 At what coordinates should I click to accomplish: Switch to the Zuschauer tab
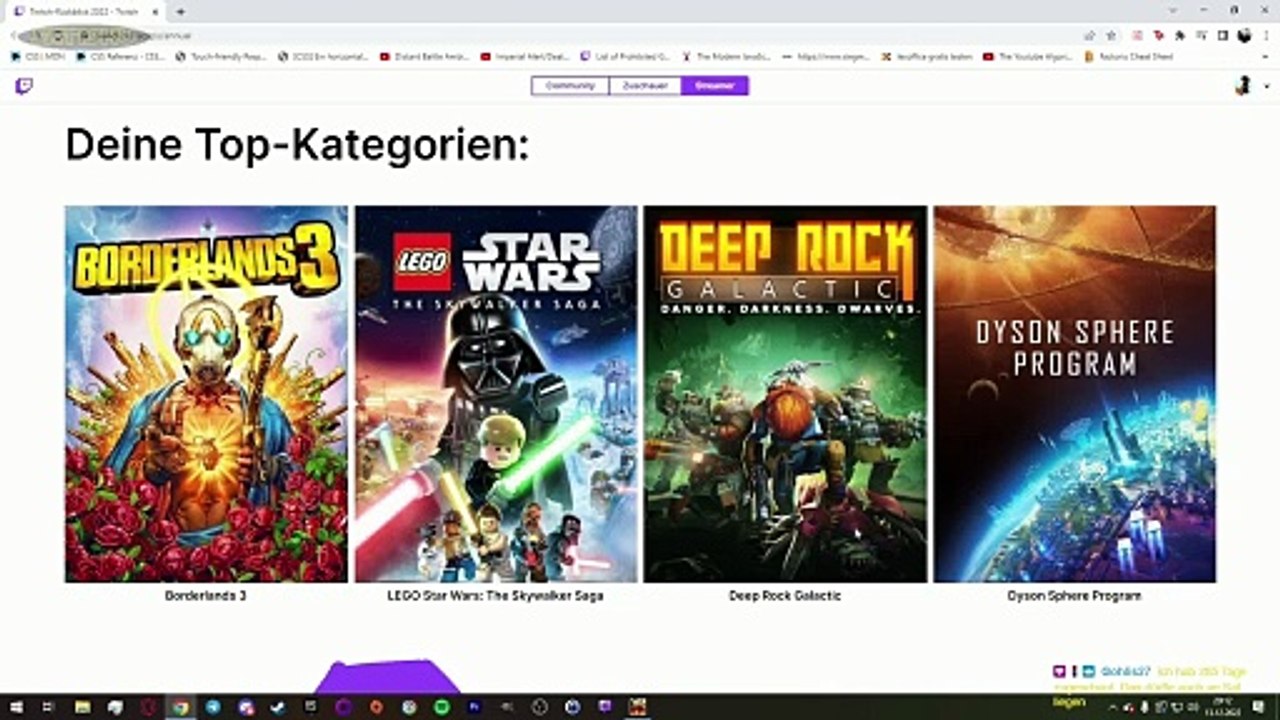point(645,86)
